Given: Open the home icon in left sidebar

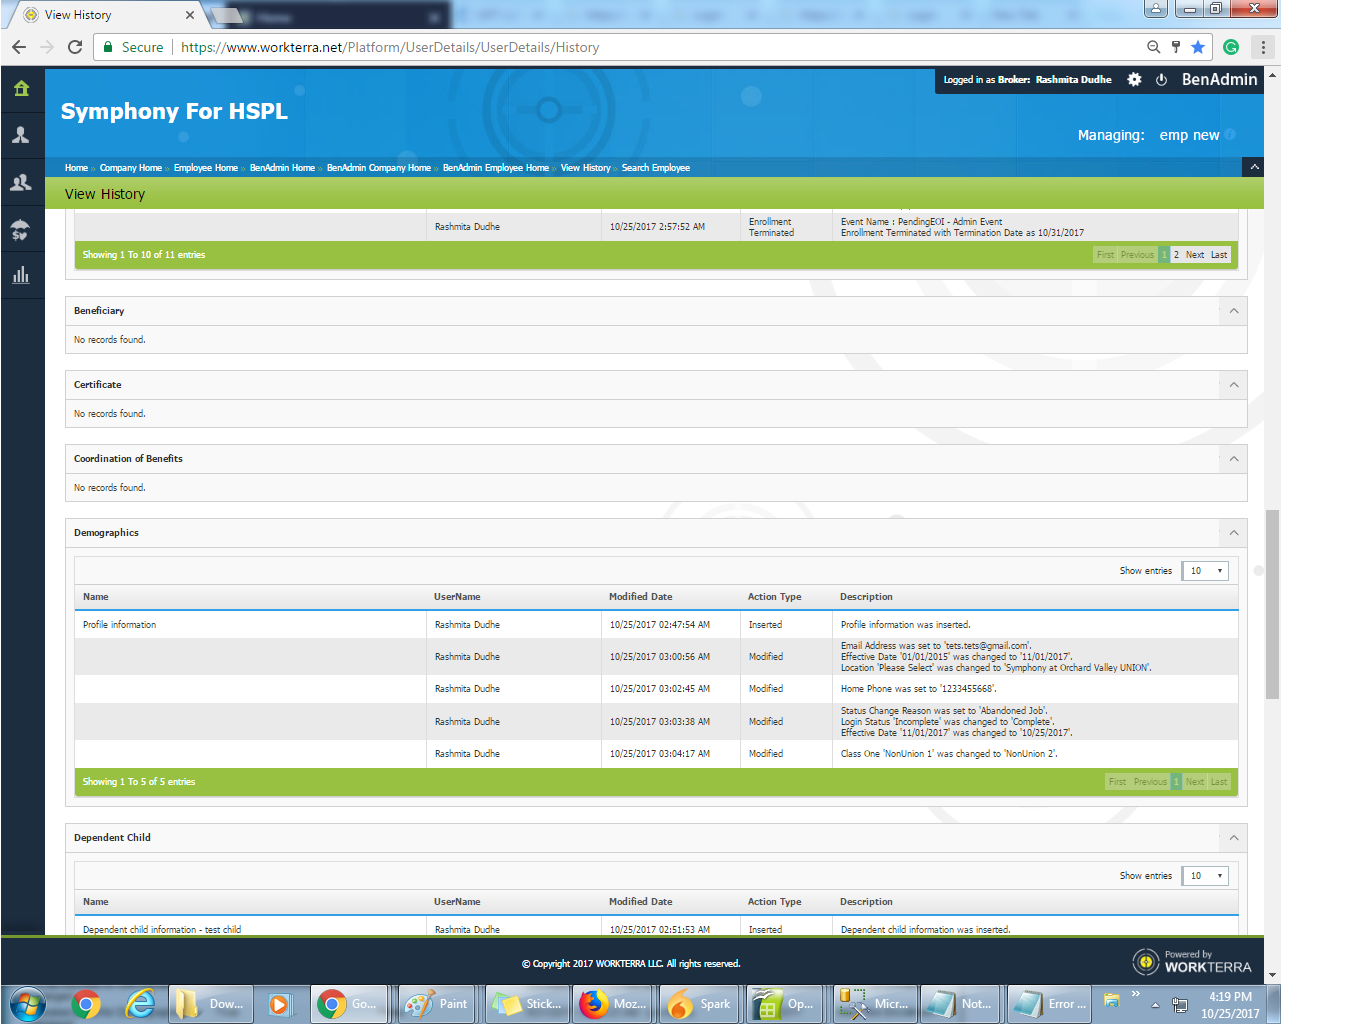Looking at the screenshot, I should [x=21, y=89].
